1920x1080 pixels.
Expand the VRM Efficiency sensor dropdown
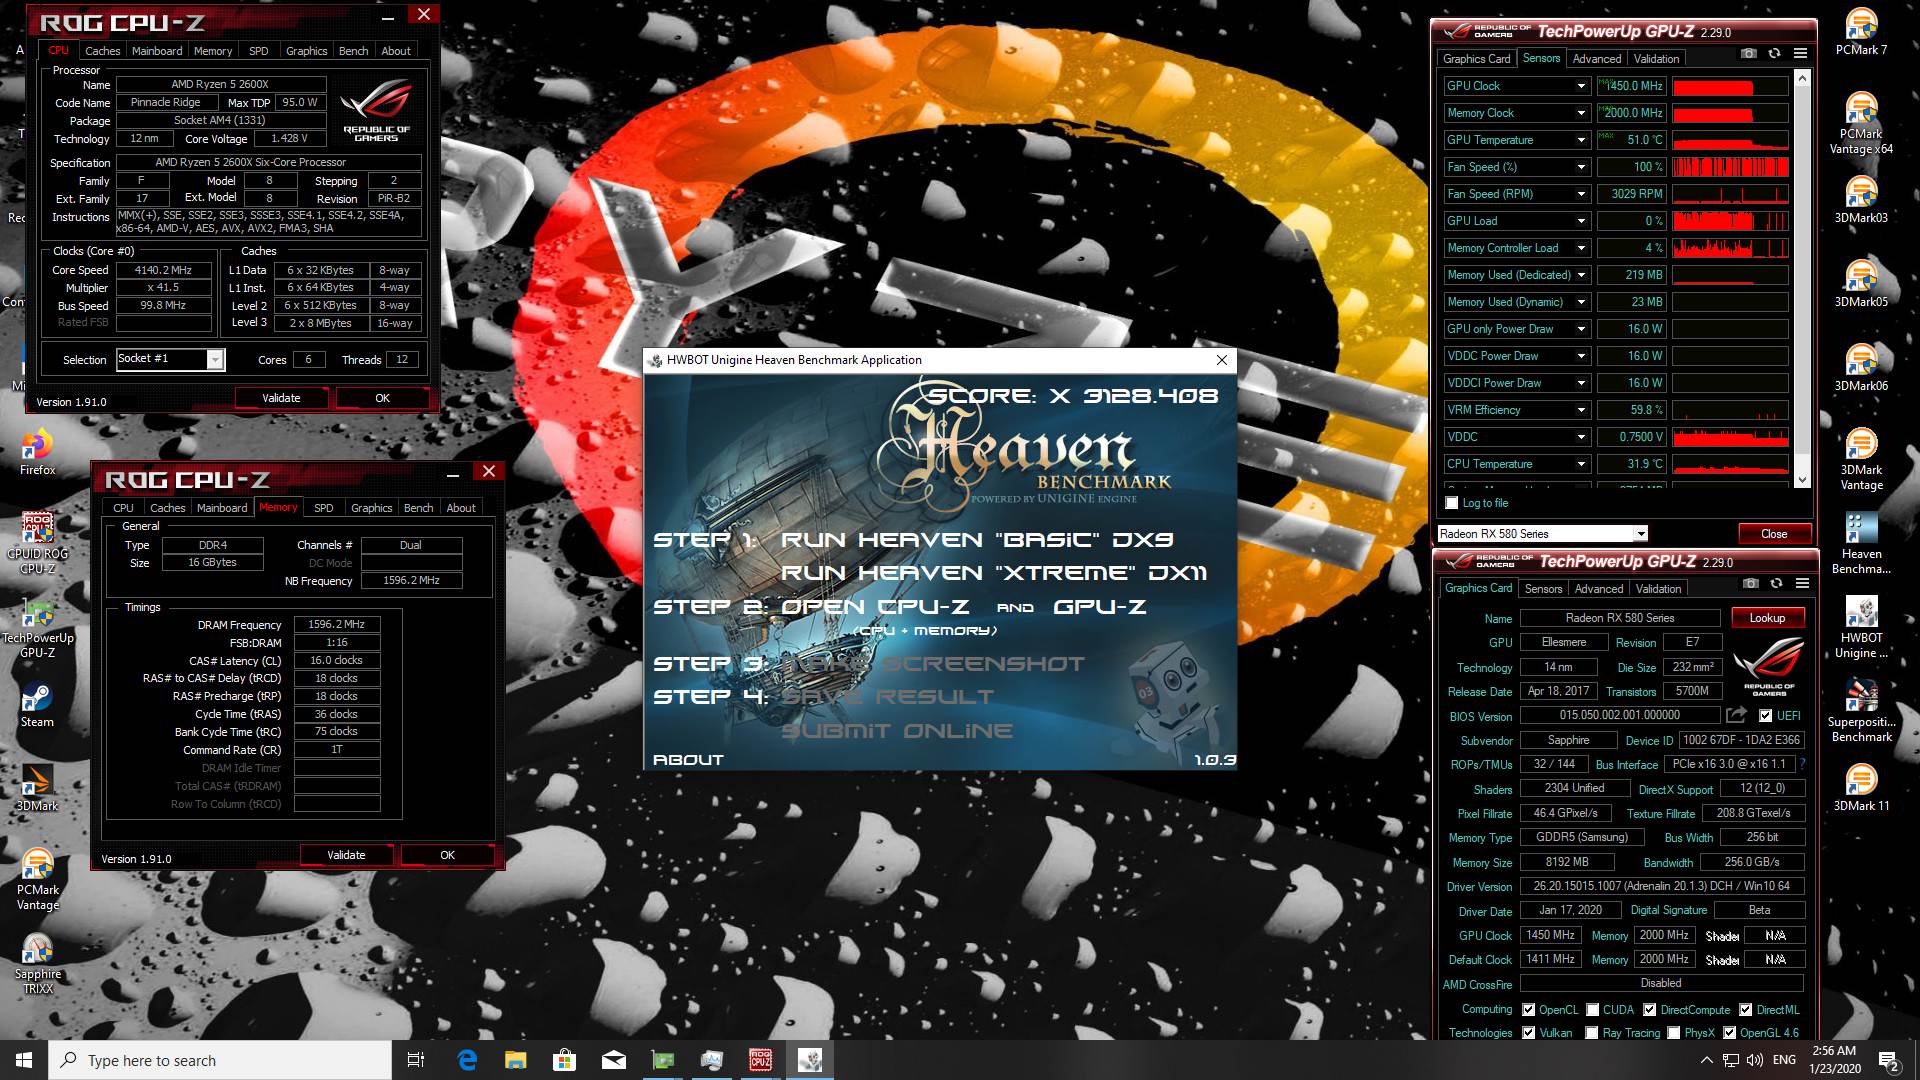tap(1581, 410)
